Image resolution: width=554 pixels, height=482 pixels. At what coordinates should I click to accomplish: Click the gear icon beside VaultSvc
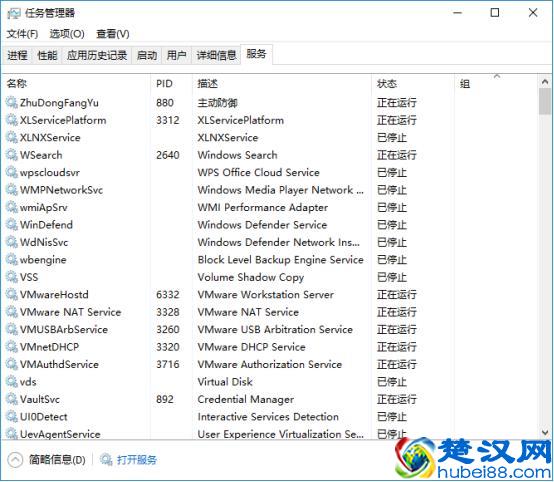click(11, 399)
